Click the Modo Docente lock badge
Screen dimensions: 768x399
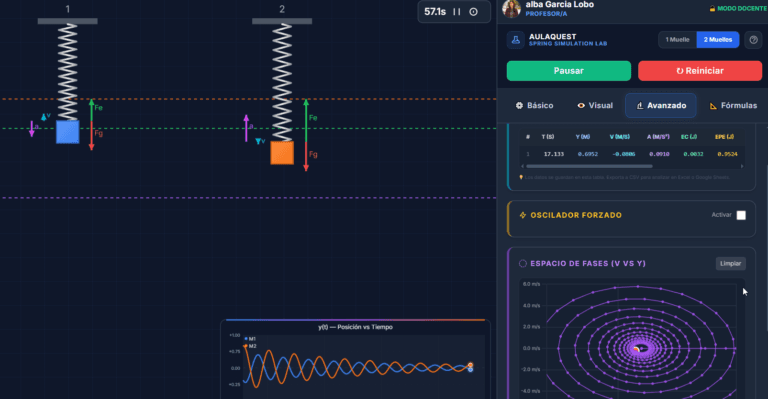pos(738,9)
